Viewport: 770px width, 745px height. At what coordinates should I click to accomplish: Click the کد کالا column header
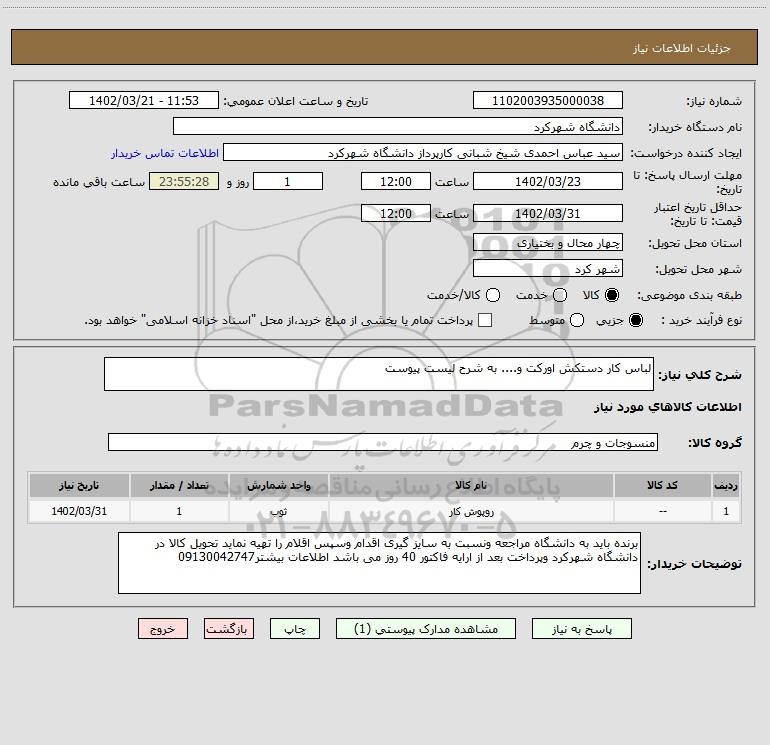pyautogui.click(x=662, y=485)
